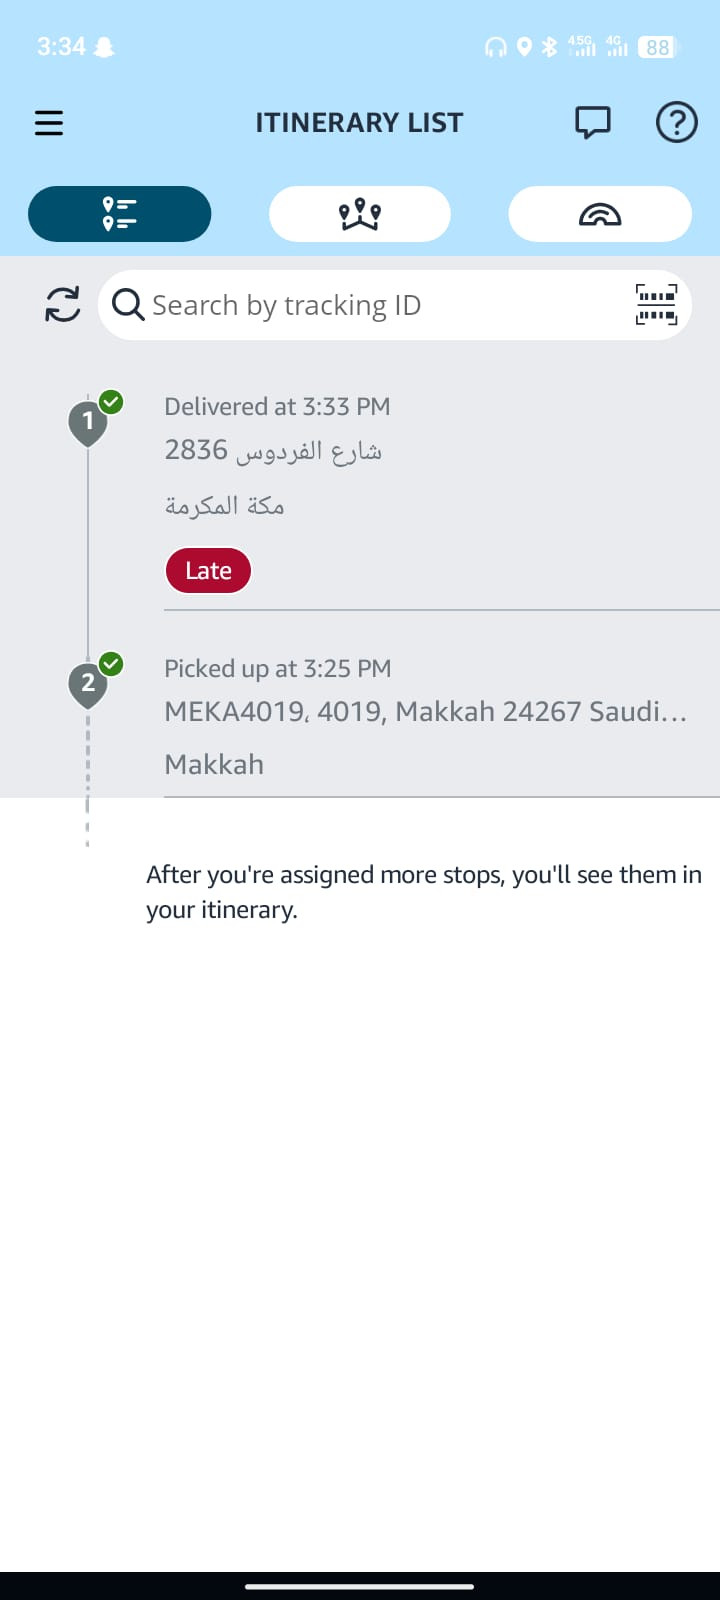Open the Delivered at 3:33 PM stop
Viewport: 720px width, 1600px height.
pyautogui.click(x=277, y=407)
